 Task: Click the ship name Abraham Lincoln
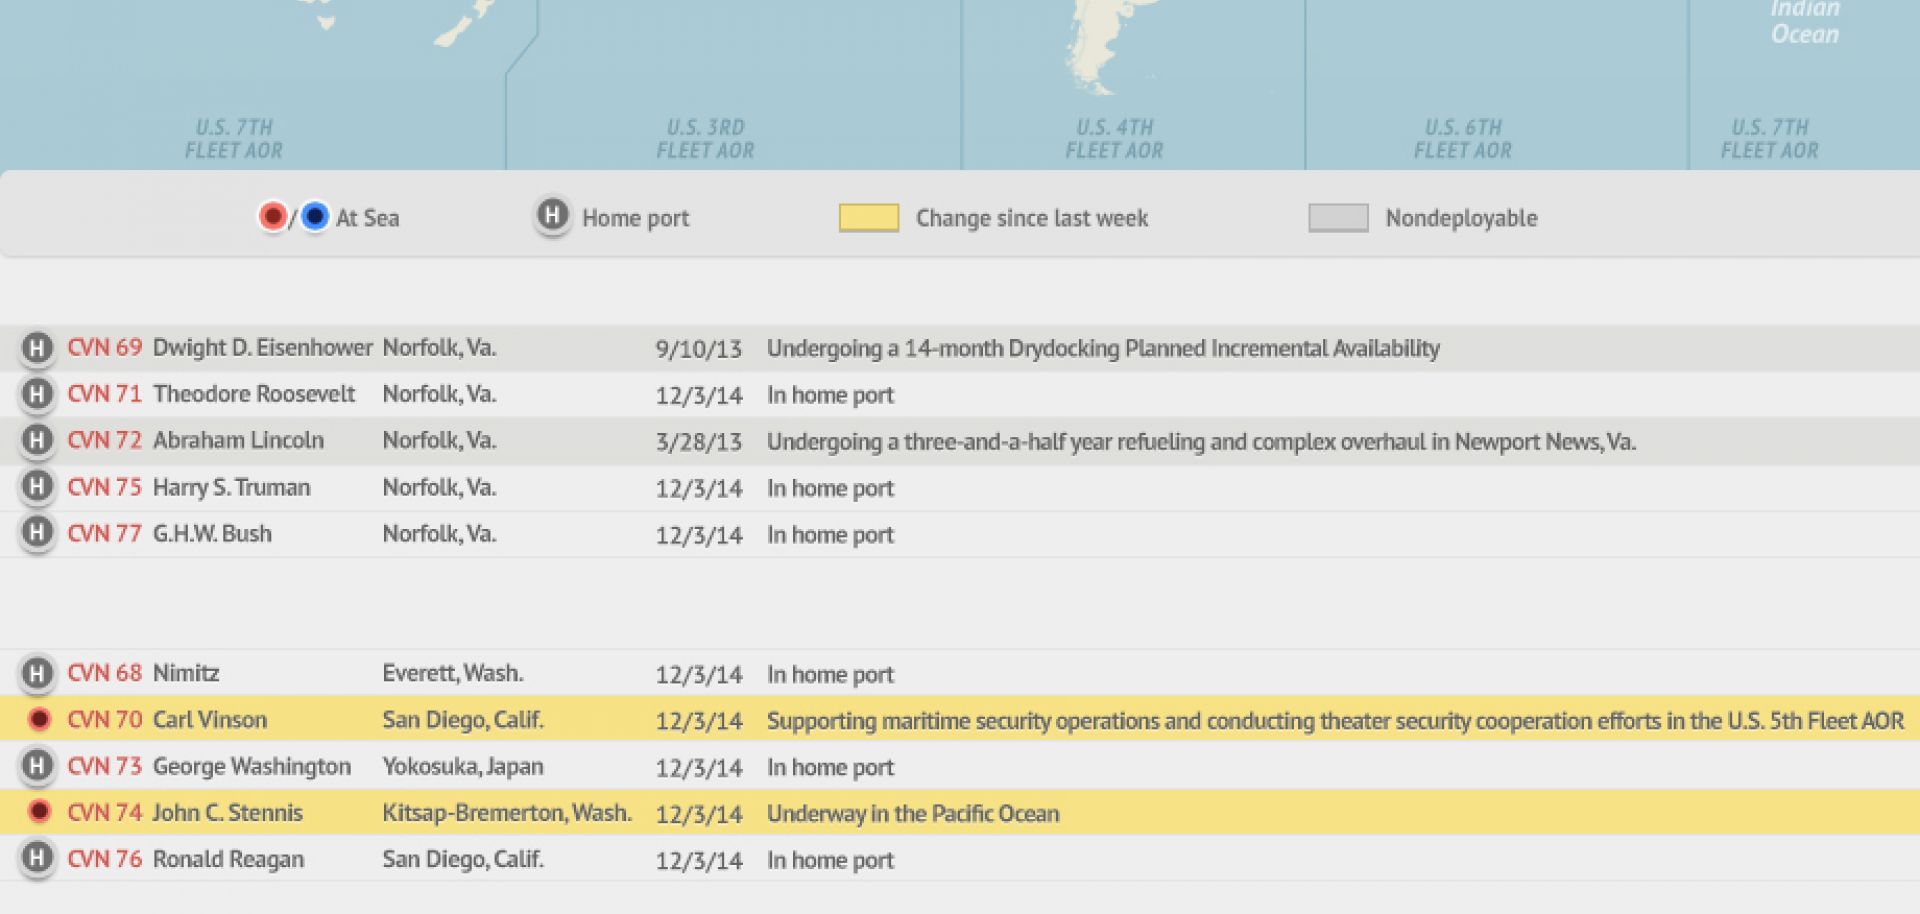click(238, 440)
